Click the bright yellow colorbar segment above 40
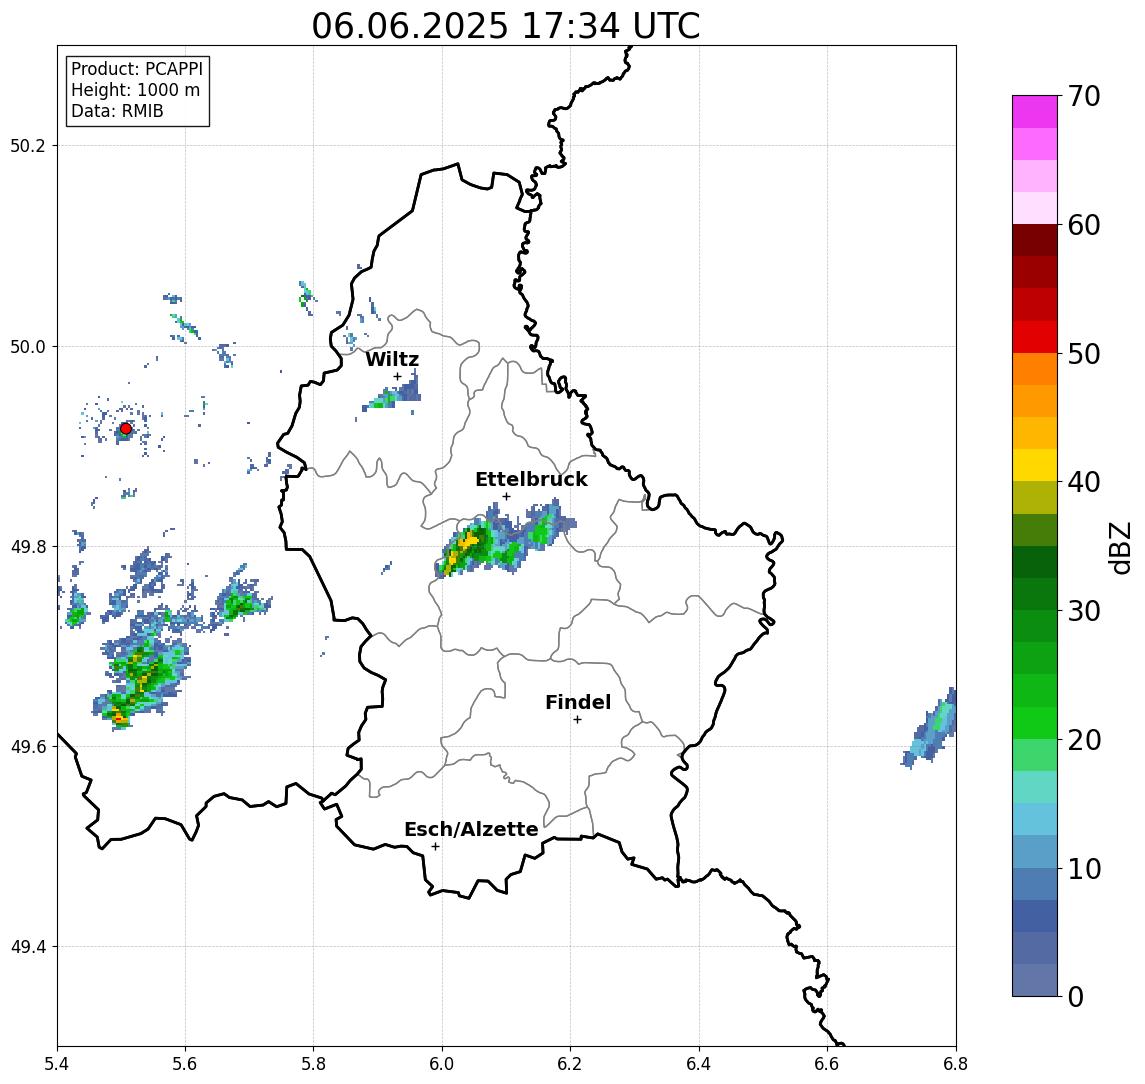Image resolution: width=1145 pixels, height=1084 pixels. pyautogui.click(x=1035, y=465)
